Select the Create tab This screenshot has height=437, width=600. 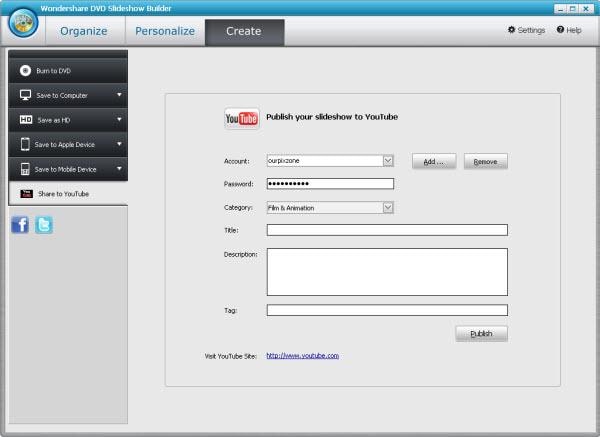(x=244, y=31)
